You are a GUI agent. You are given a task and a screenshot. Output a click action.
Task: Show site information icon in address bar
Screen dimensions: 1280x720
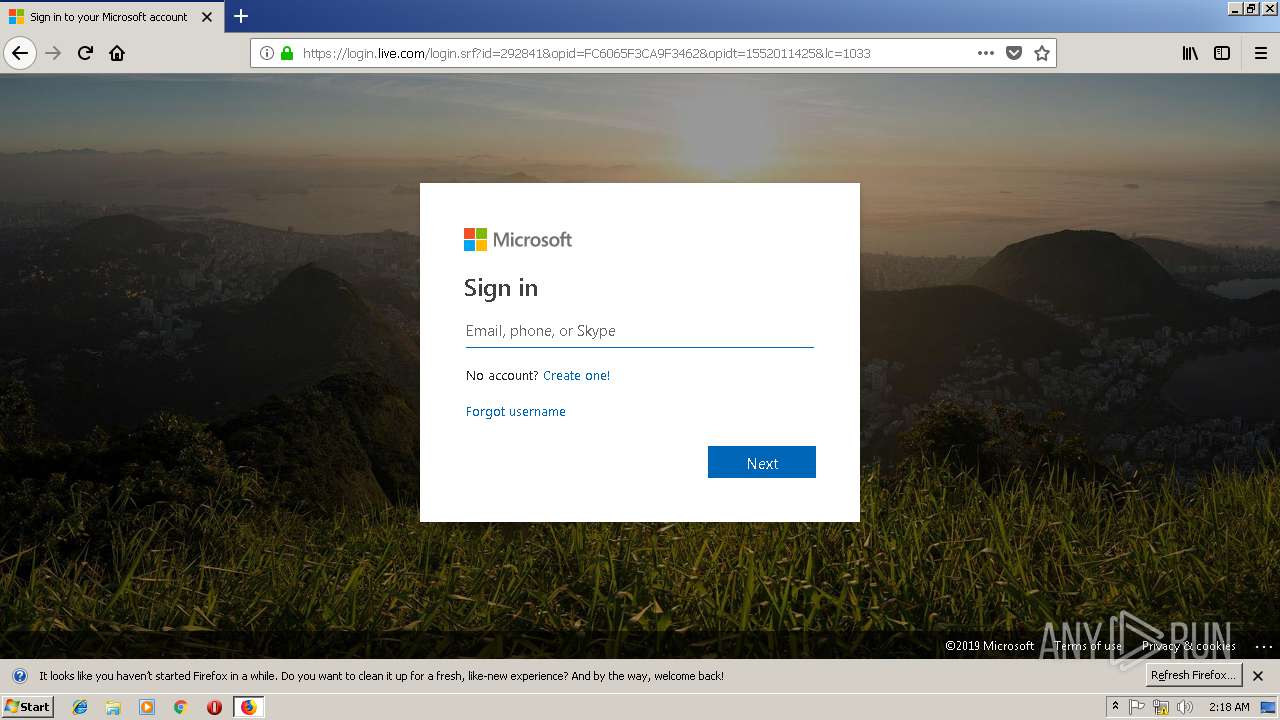coord(267,53)
